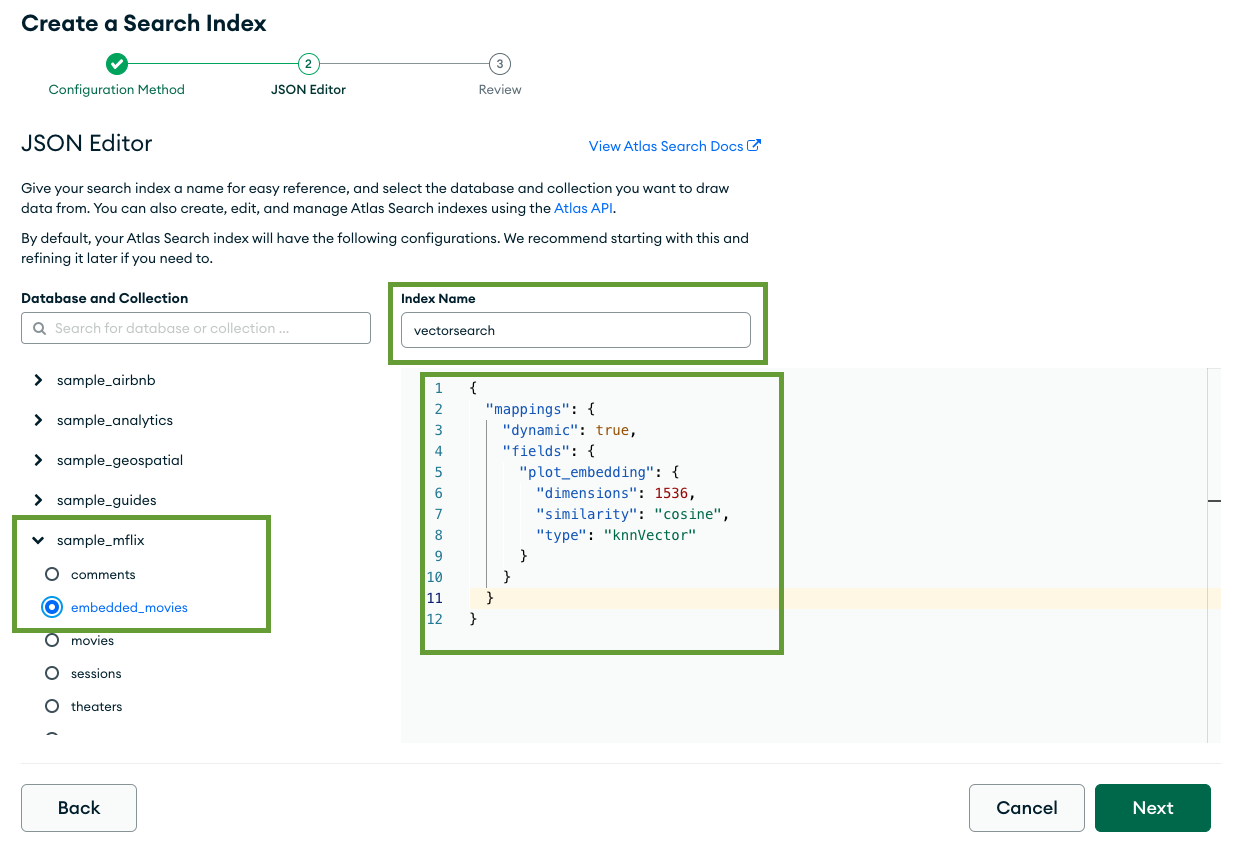Click the JSON editor vertical scrollbar
The height and width of the screenshot is (864, 1237).
point(1214,555)
